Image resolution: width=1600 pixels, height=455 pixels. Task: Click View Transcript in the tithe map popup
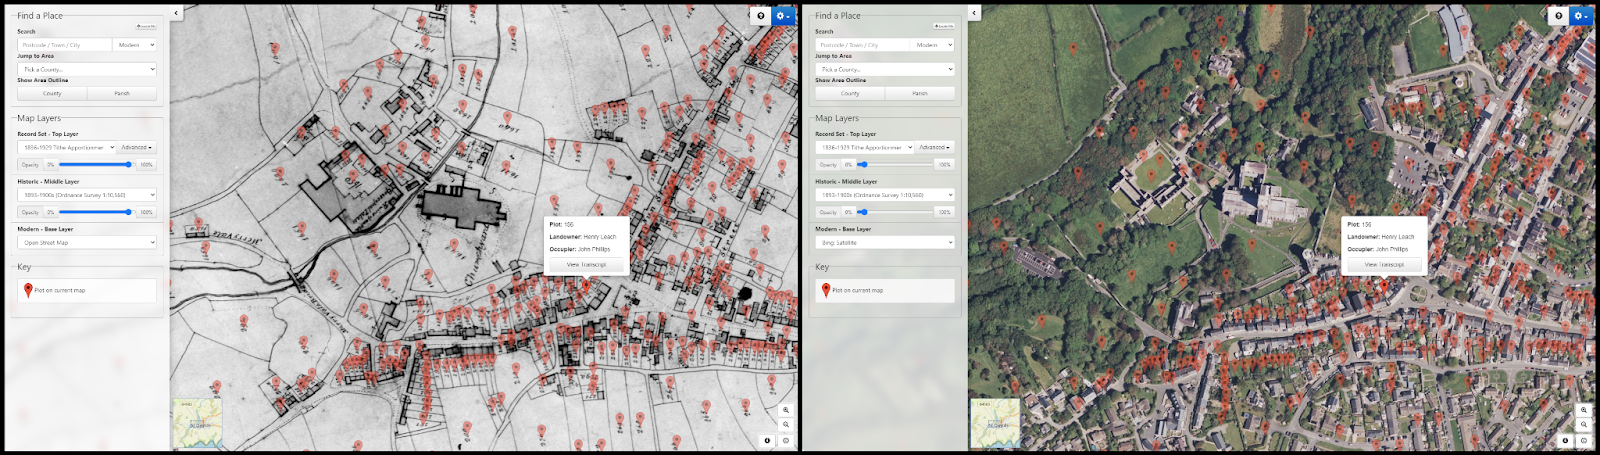point(586,265)
